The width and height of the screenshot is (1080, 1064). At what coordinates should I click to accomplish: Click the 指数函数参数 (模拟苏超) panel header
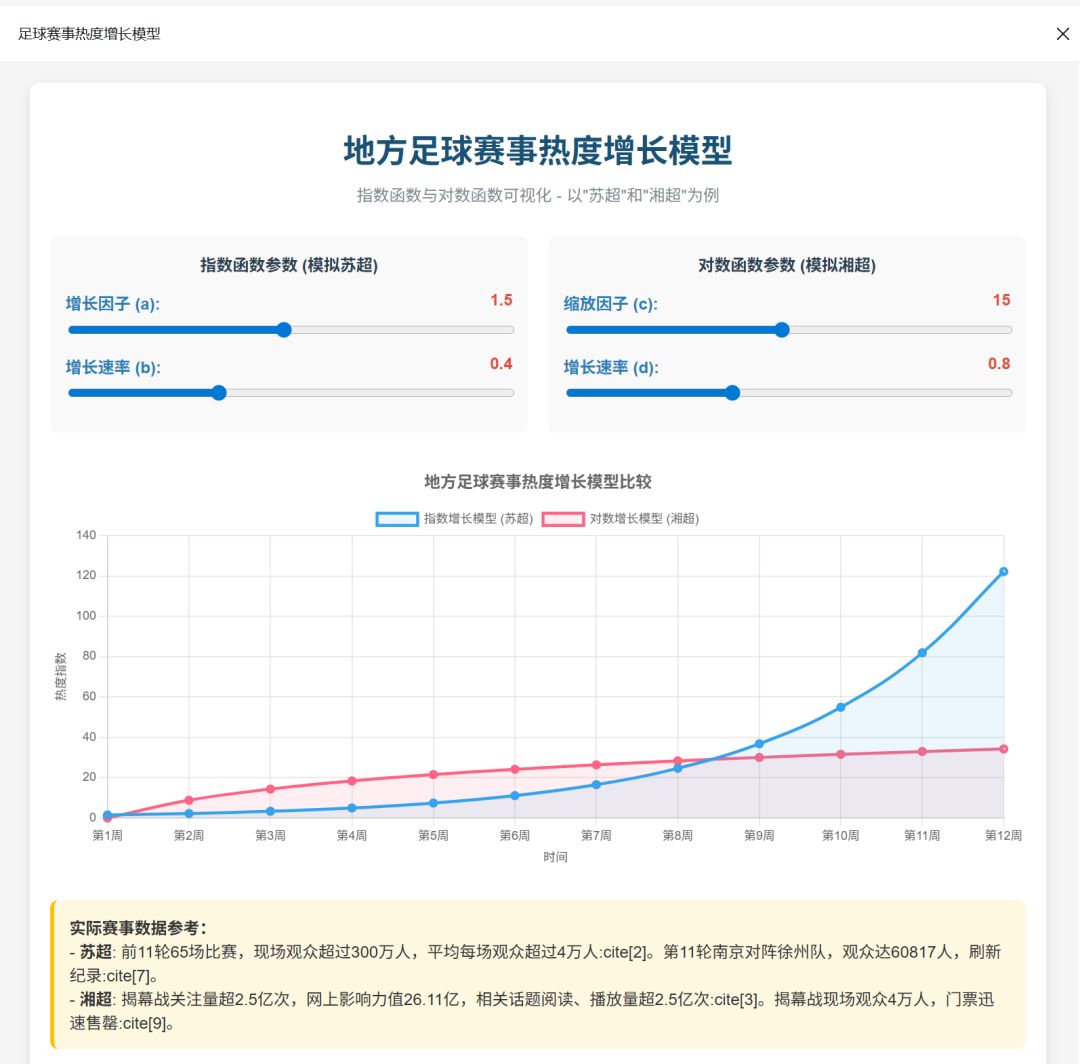290,265
